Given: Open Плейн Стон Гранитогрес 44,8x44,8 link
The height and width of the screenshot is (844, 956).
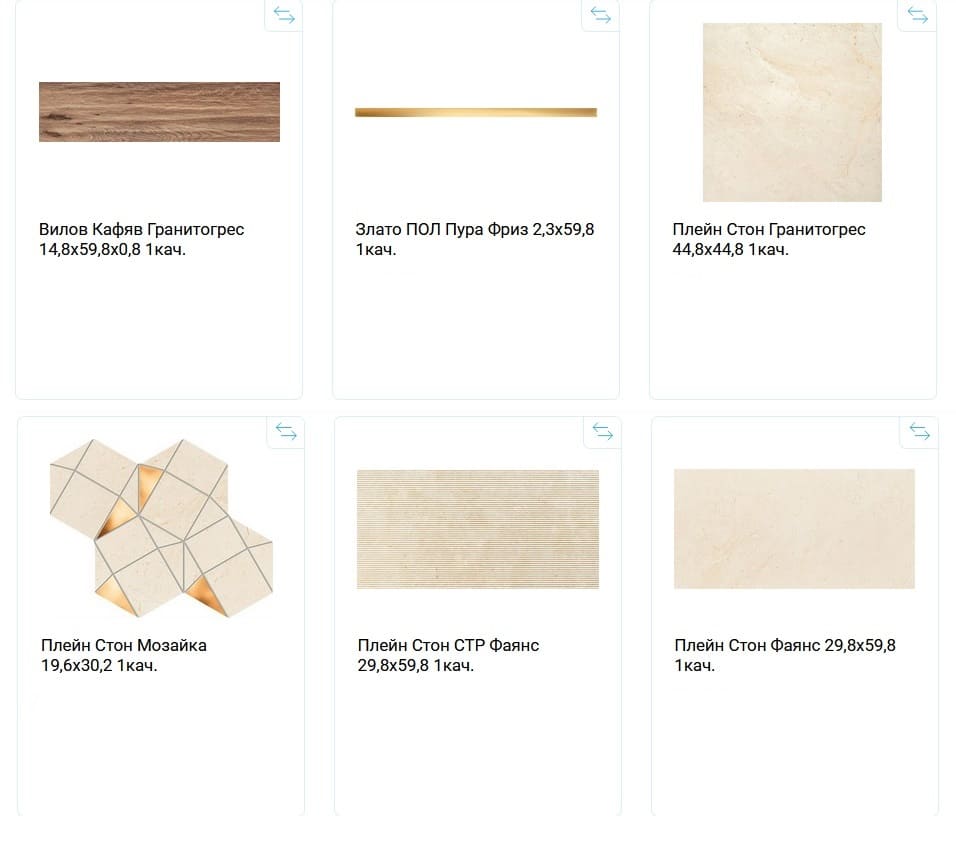Looking at the screenshot, I should pyautogui.click(x=769, y=239).
